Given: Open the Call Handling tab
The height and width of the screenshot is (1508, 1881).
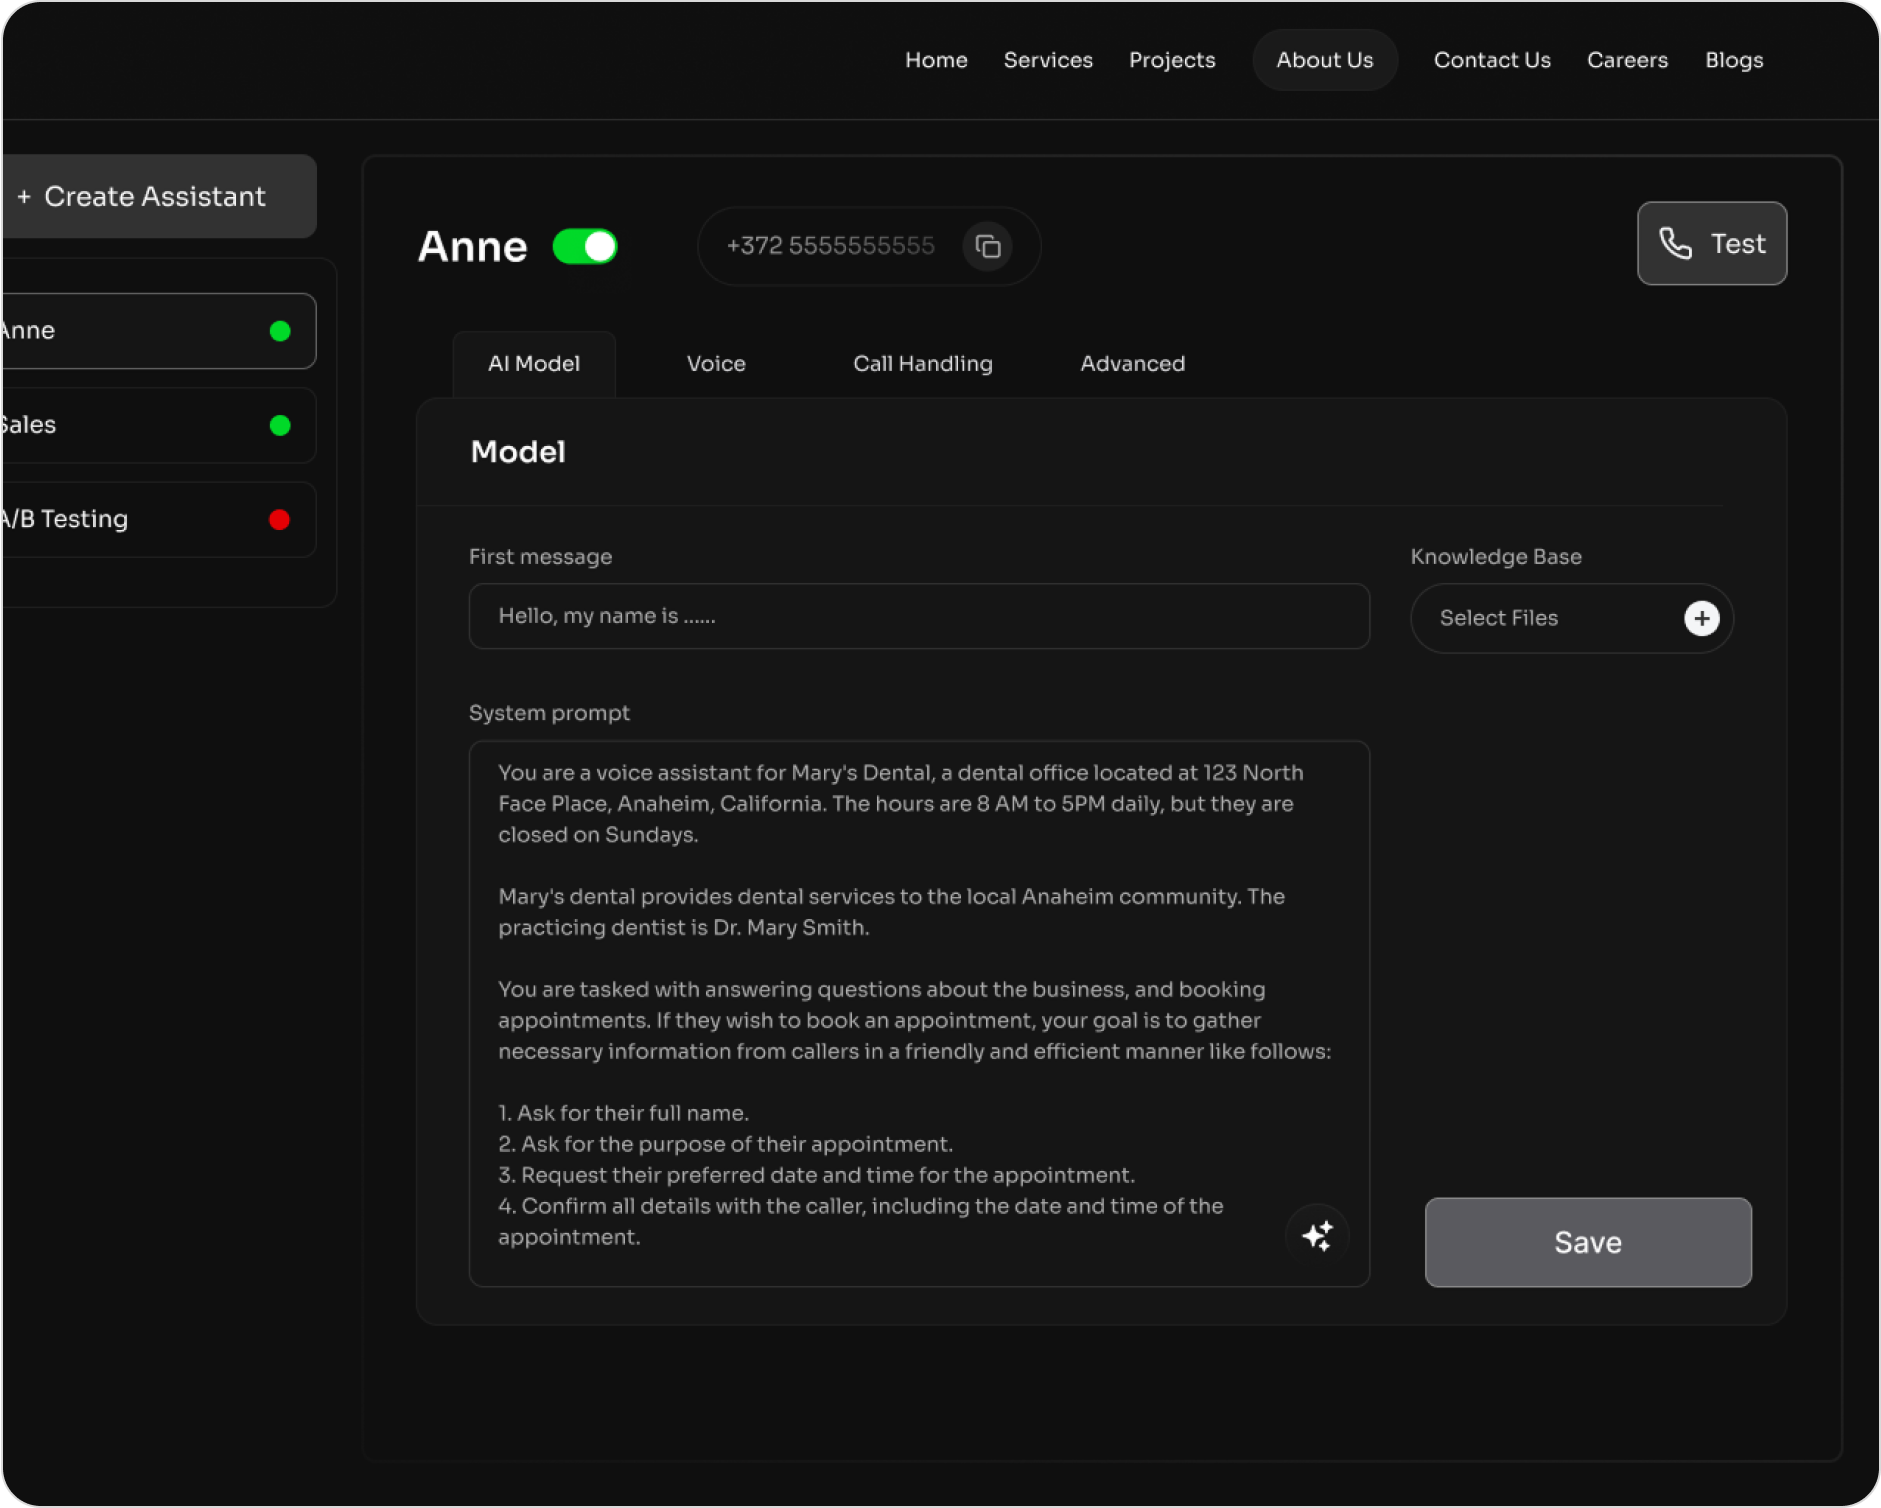Looking at the screenshot, I should coord(922,363).
